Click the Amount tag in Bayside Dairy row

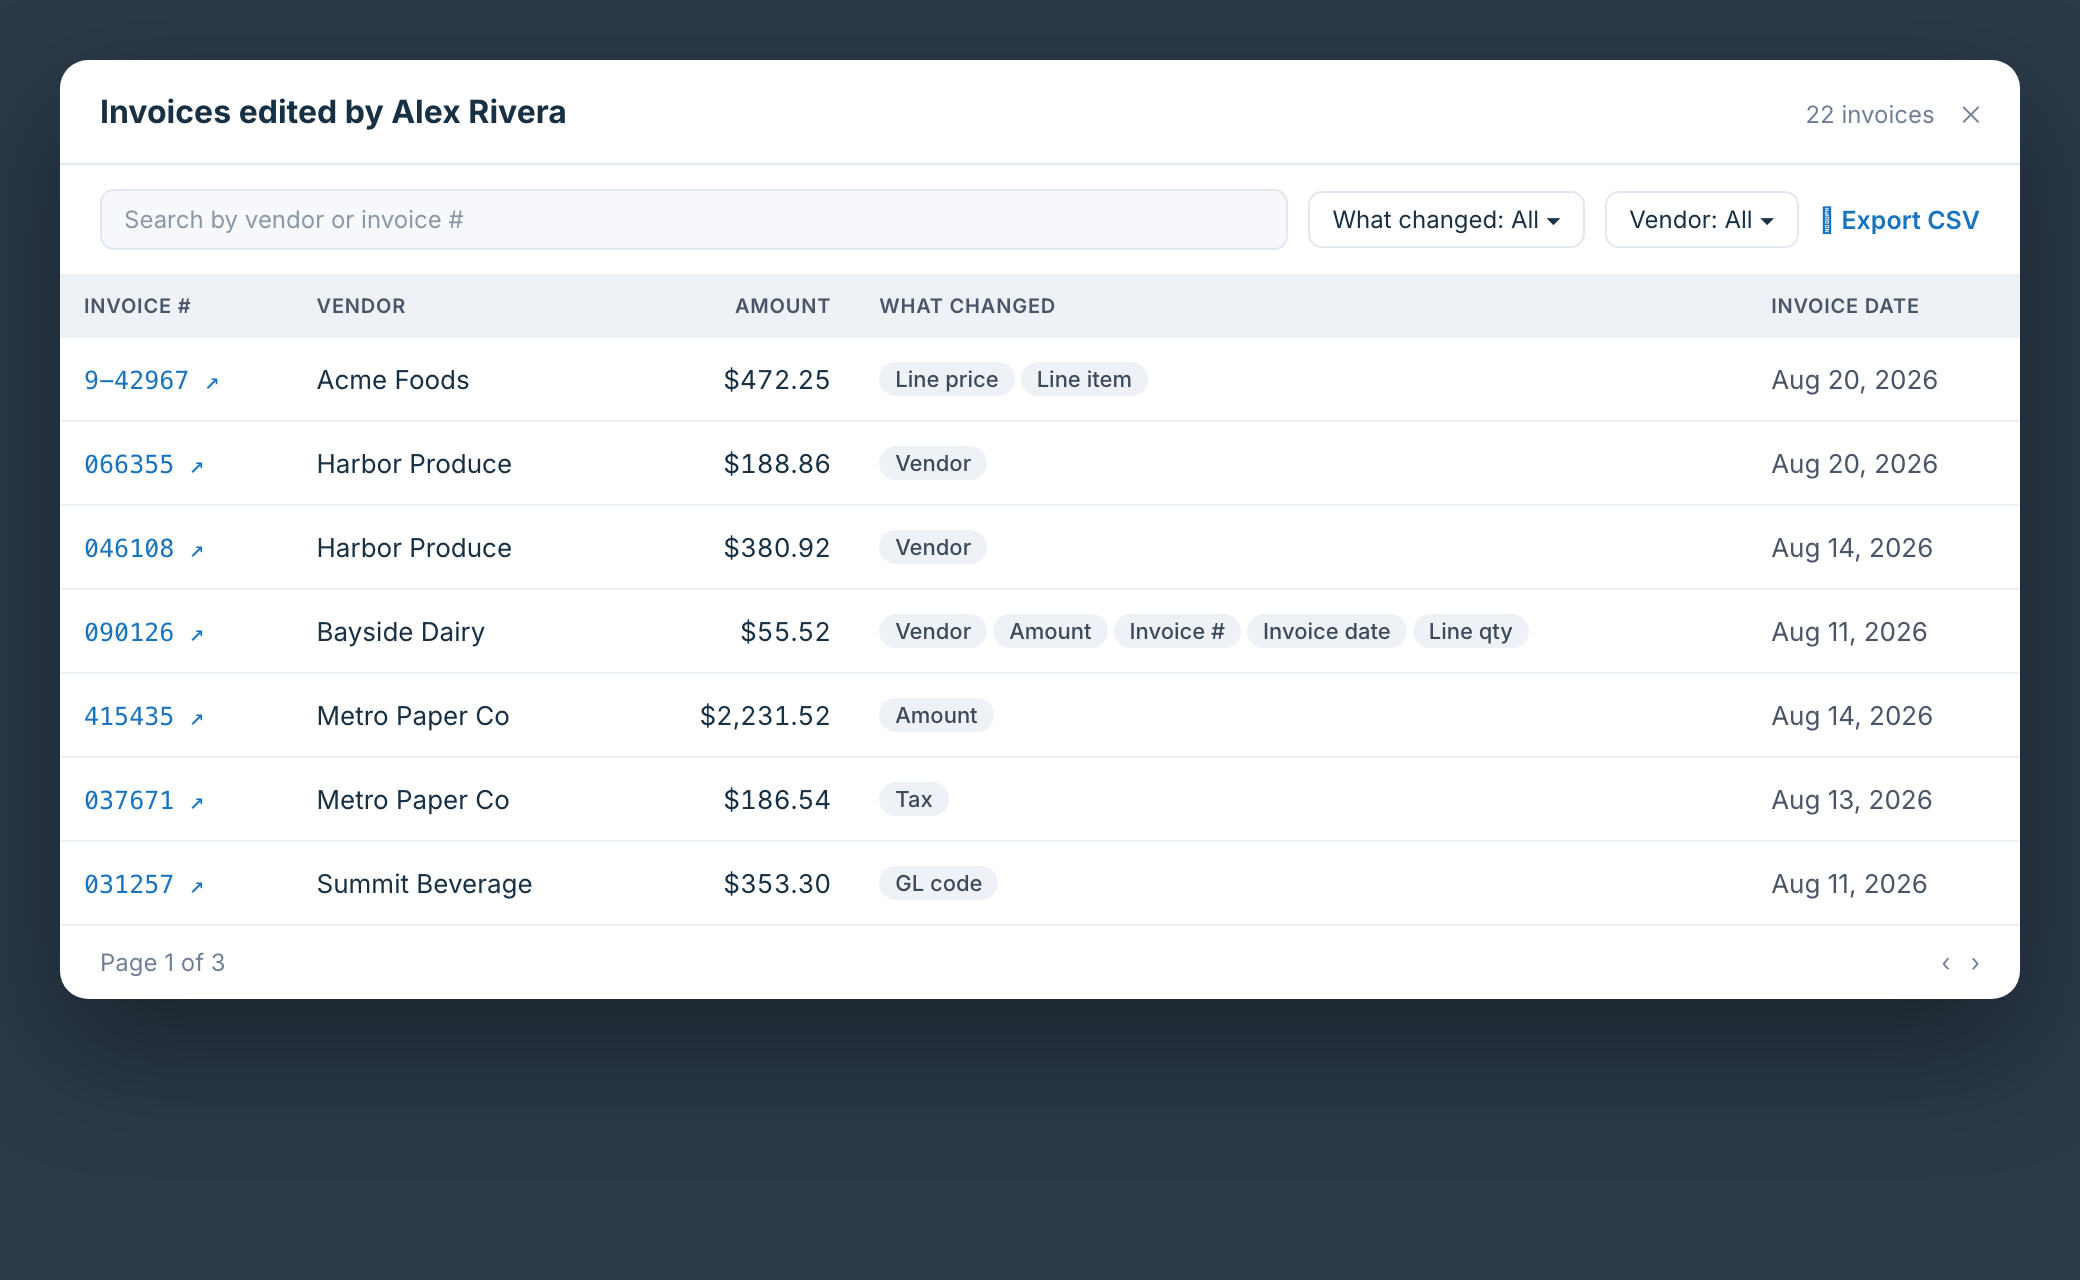[x=1050, y=631]
